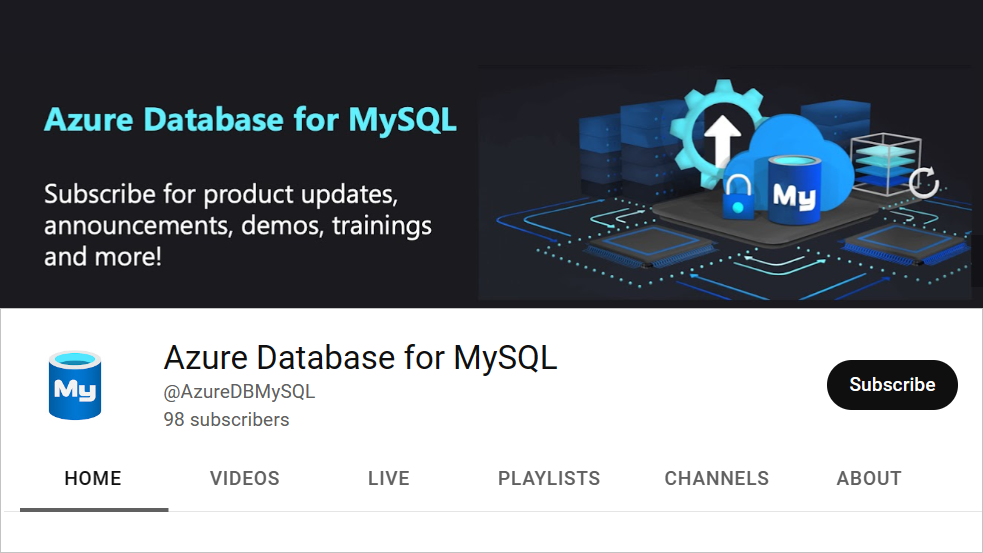
Task: Open the LIVE tab
Action: (x=389, y=478)
